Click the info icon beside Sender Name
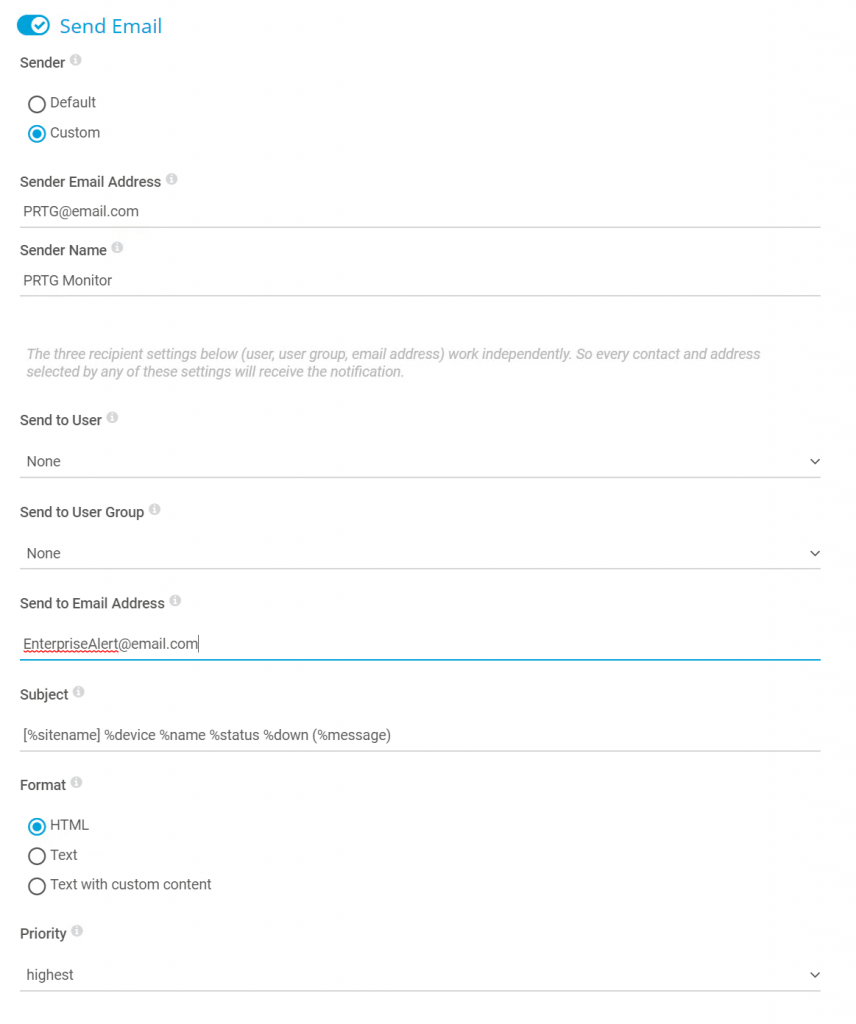Screen dimensions: 856x1024 coord(117,248)
